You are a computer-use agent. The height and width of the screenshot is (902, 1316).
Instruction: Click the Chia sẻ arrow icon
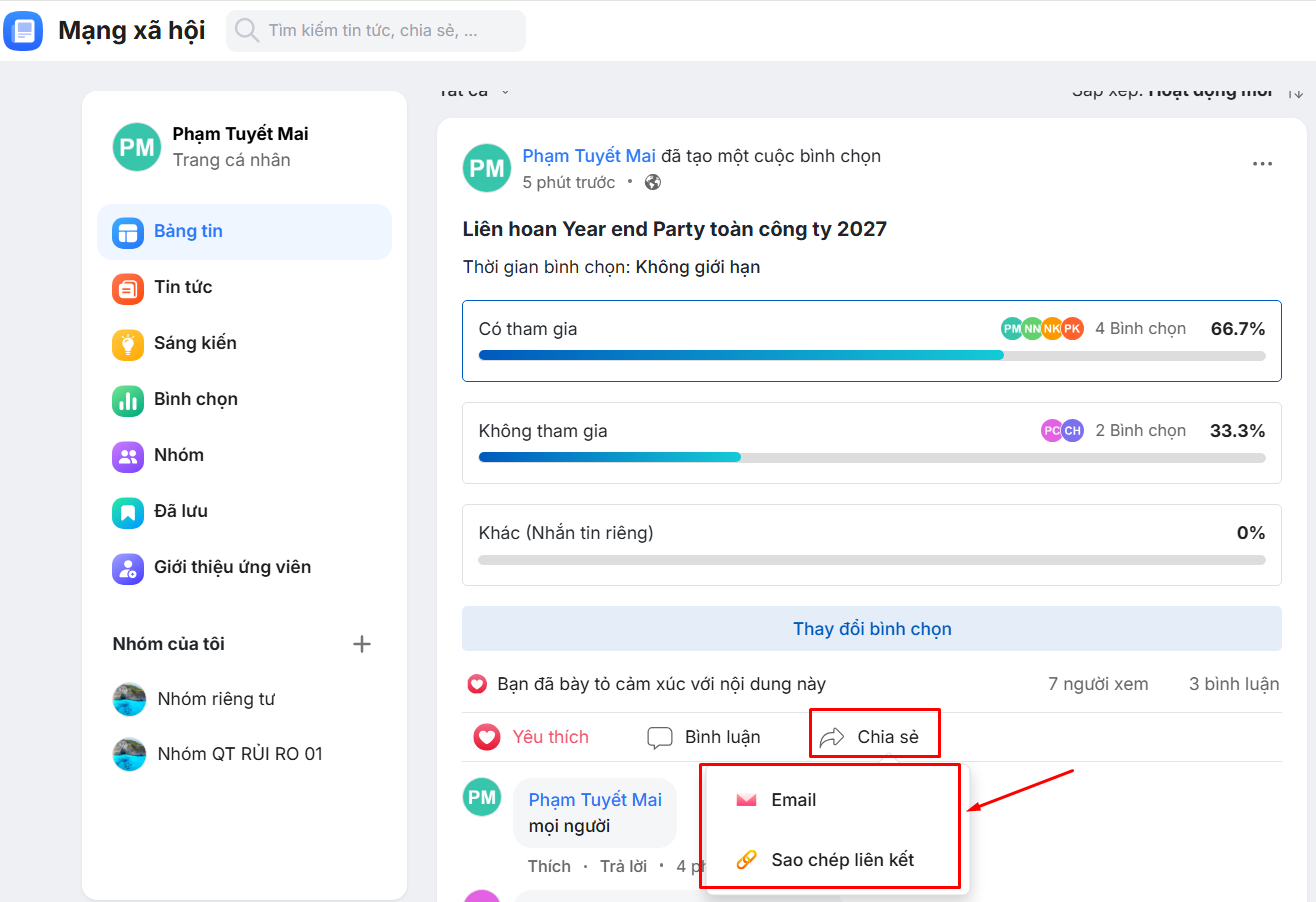coord(831,738)
